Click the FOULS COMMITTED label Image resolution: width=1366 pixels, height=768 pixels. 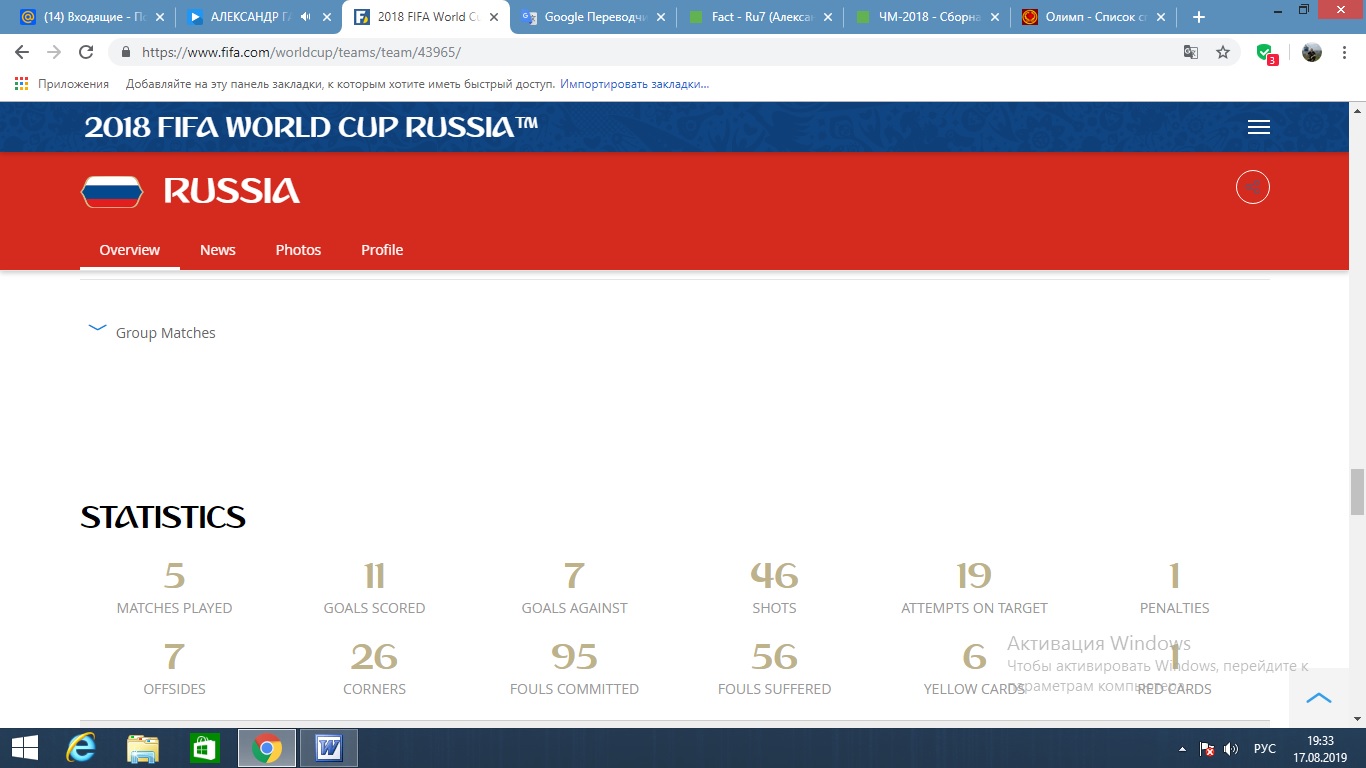[x=574, y=689]
